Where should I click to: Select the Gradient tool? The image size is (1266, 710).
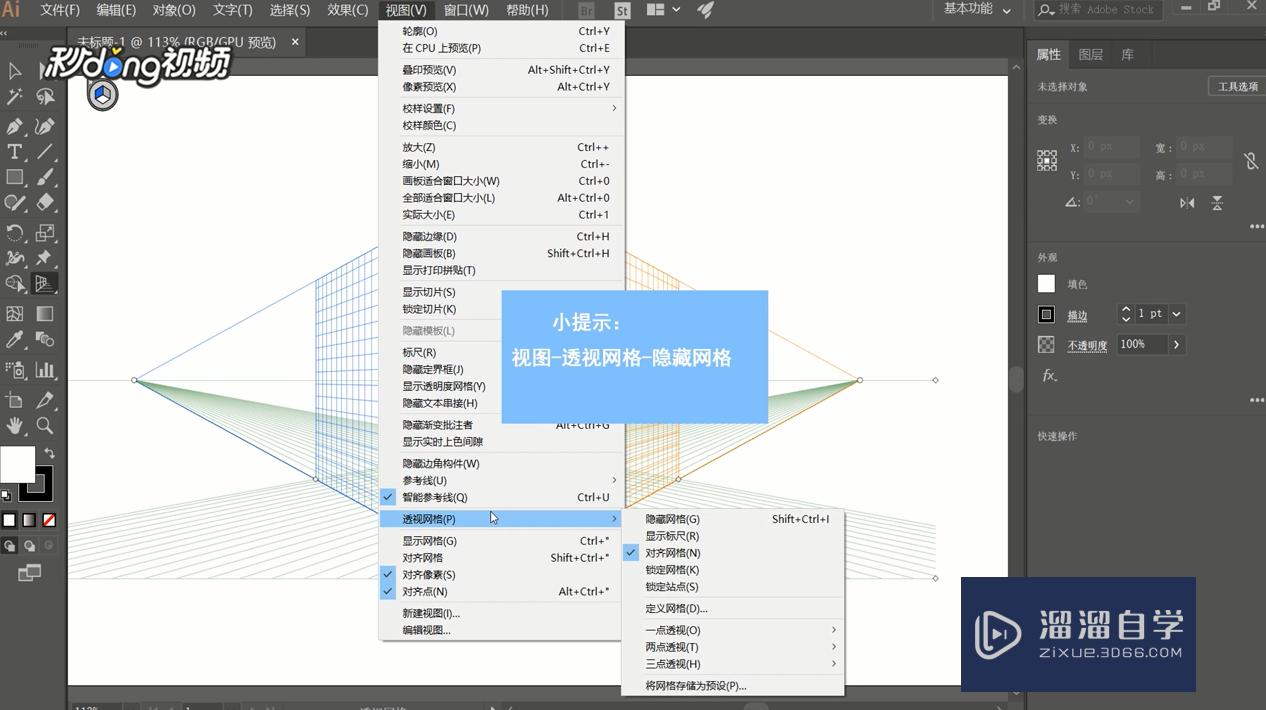(45, 314)
